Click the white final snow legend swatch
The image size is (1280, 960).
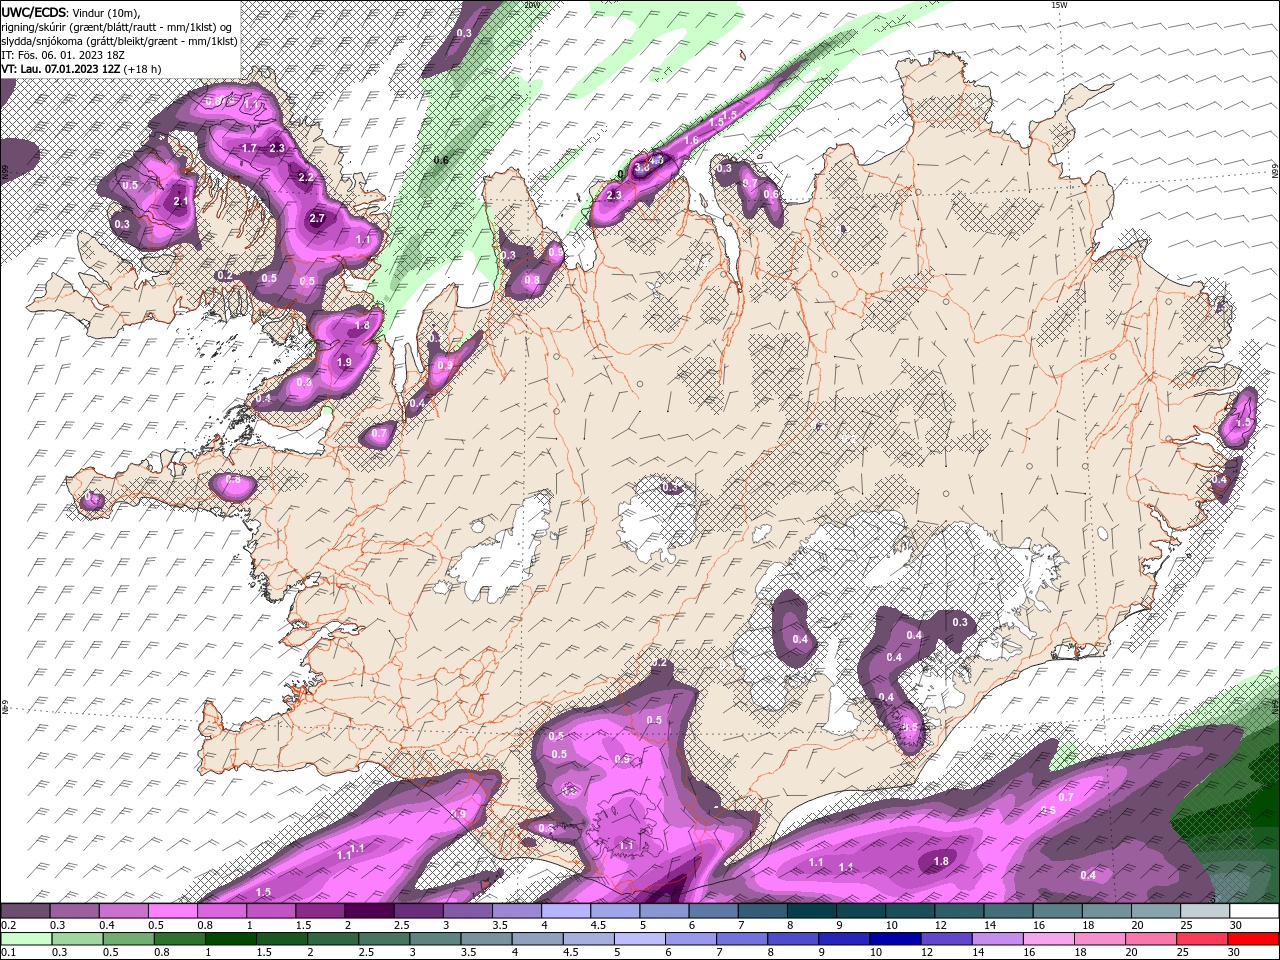click(x=1254, y=911)
